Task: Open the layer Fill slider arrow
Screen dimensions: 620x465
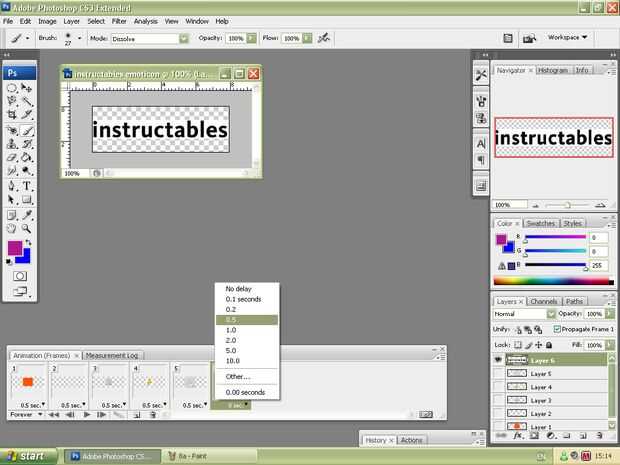Action: (609, 345)
